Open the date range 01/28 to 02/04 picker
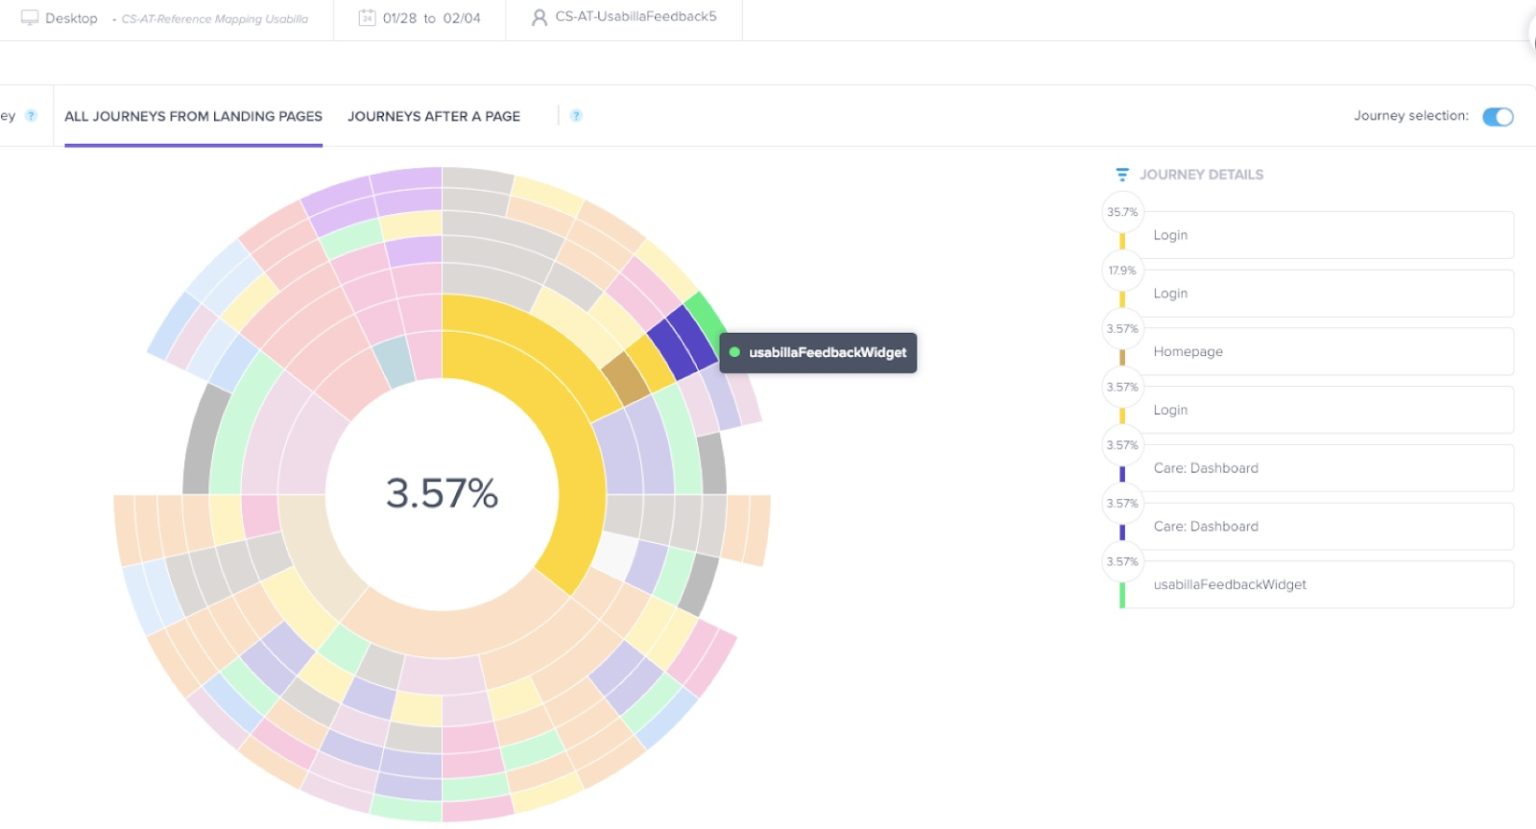The width and height of the screenshot is (1536, 829). [419, 17]
